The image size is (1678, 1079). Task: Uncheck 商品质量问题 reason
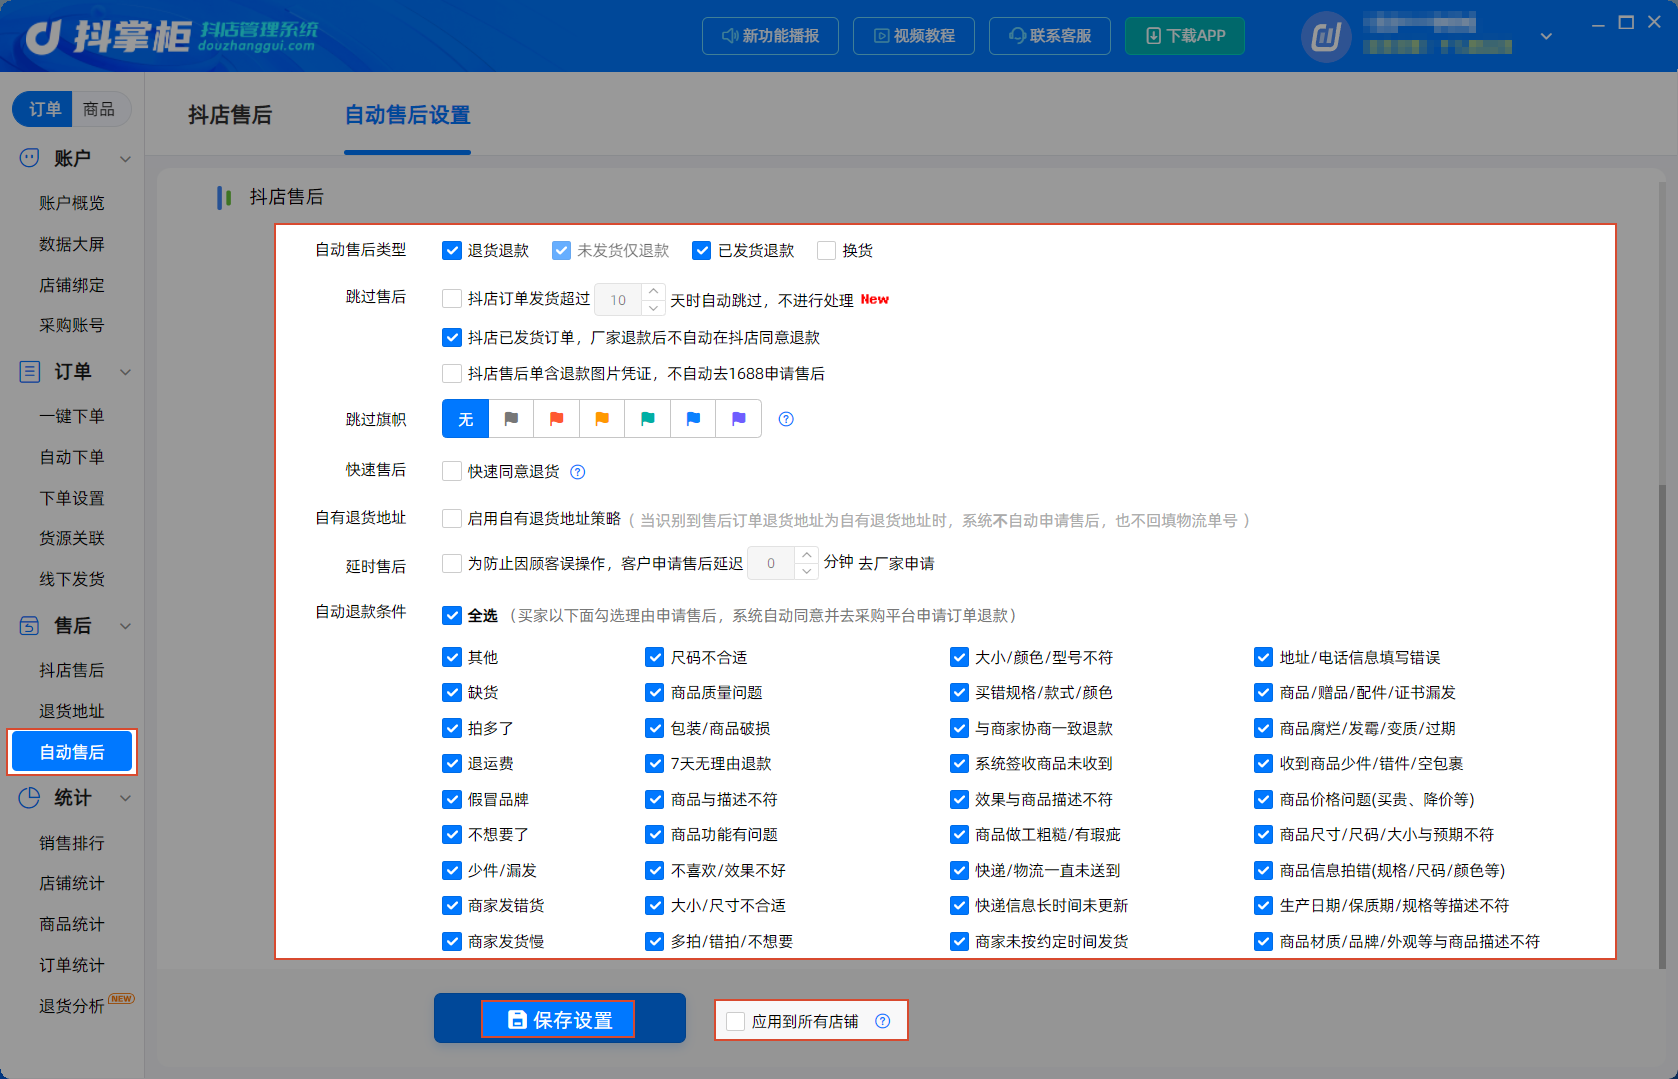655,693
